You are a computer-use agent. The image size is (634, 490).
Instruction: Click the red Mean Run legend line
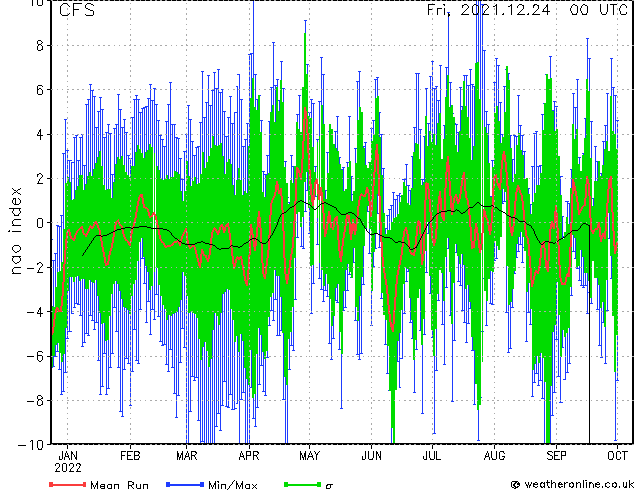(x=67, y=484)
